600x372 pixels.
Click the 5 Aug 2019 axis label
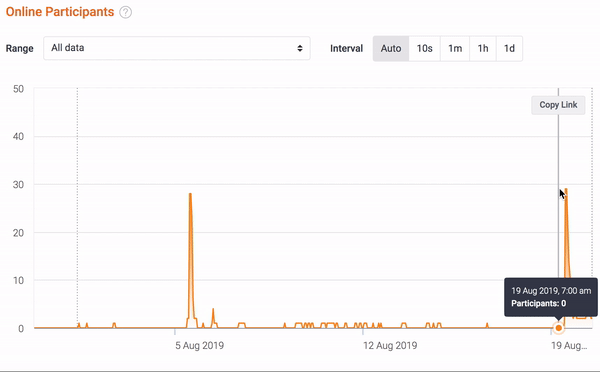click(x=199, y=346)
